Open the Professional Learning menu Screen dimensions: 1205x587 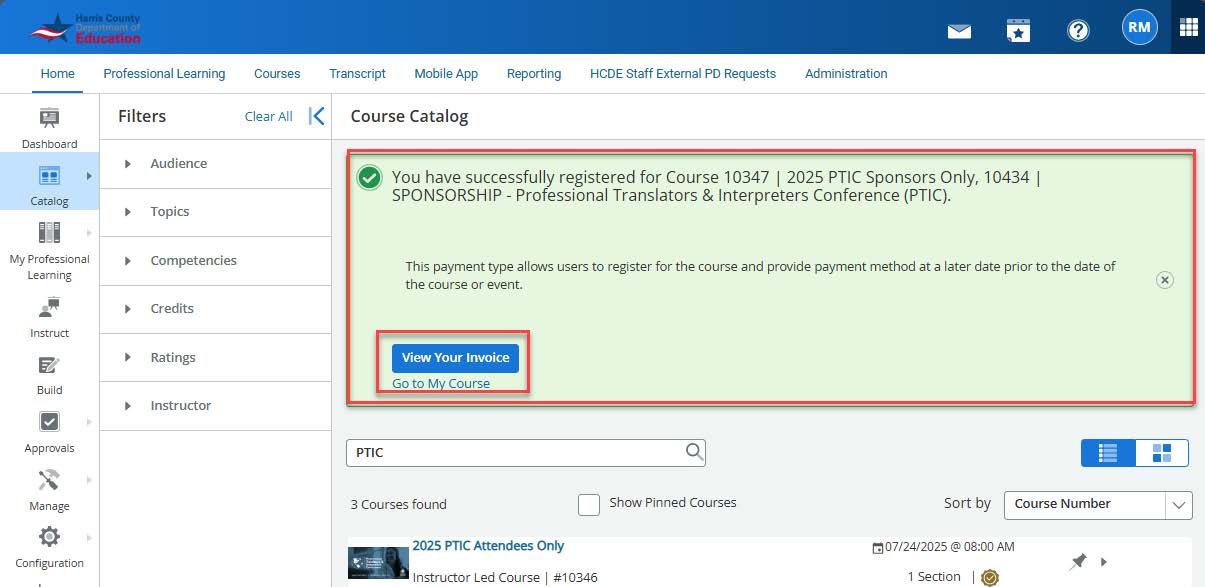[x=164, y=73]
